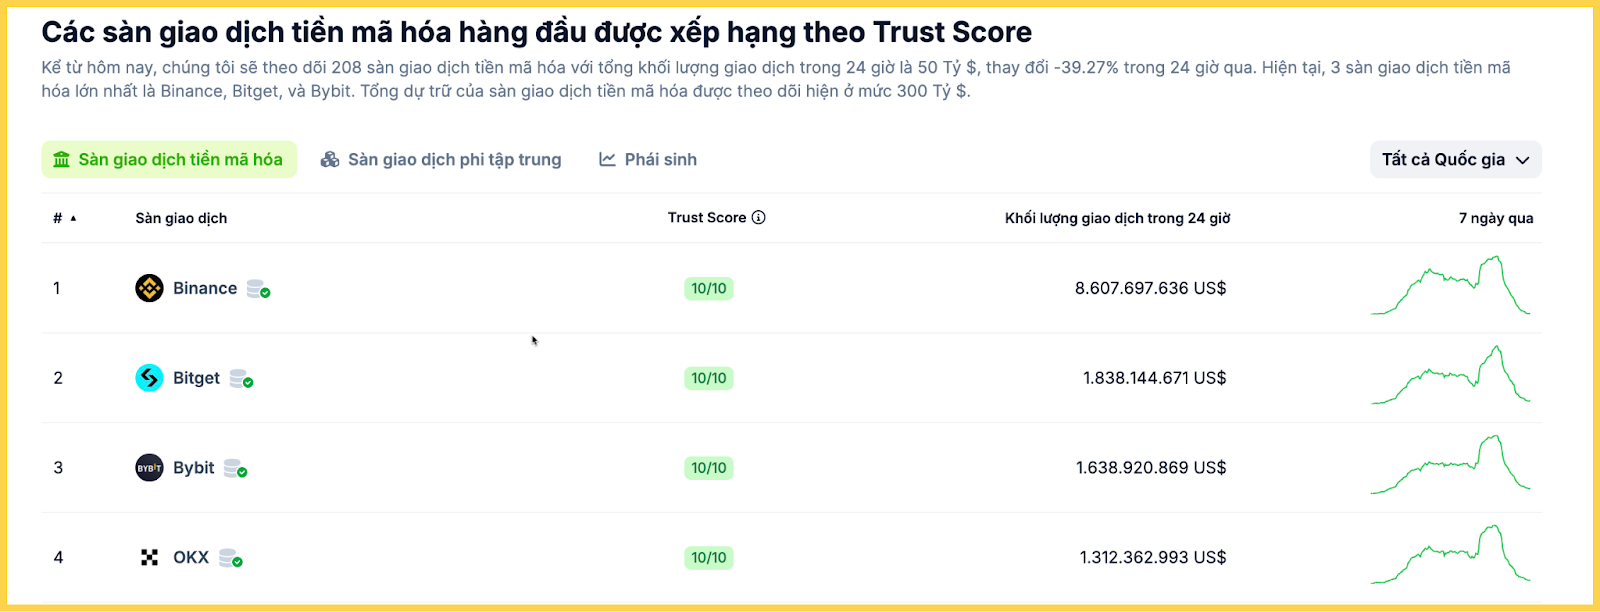Click the reserve data icon beside OKX

230,557
